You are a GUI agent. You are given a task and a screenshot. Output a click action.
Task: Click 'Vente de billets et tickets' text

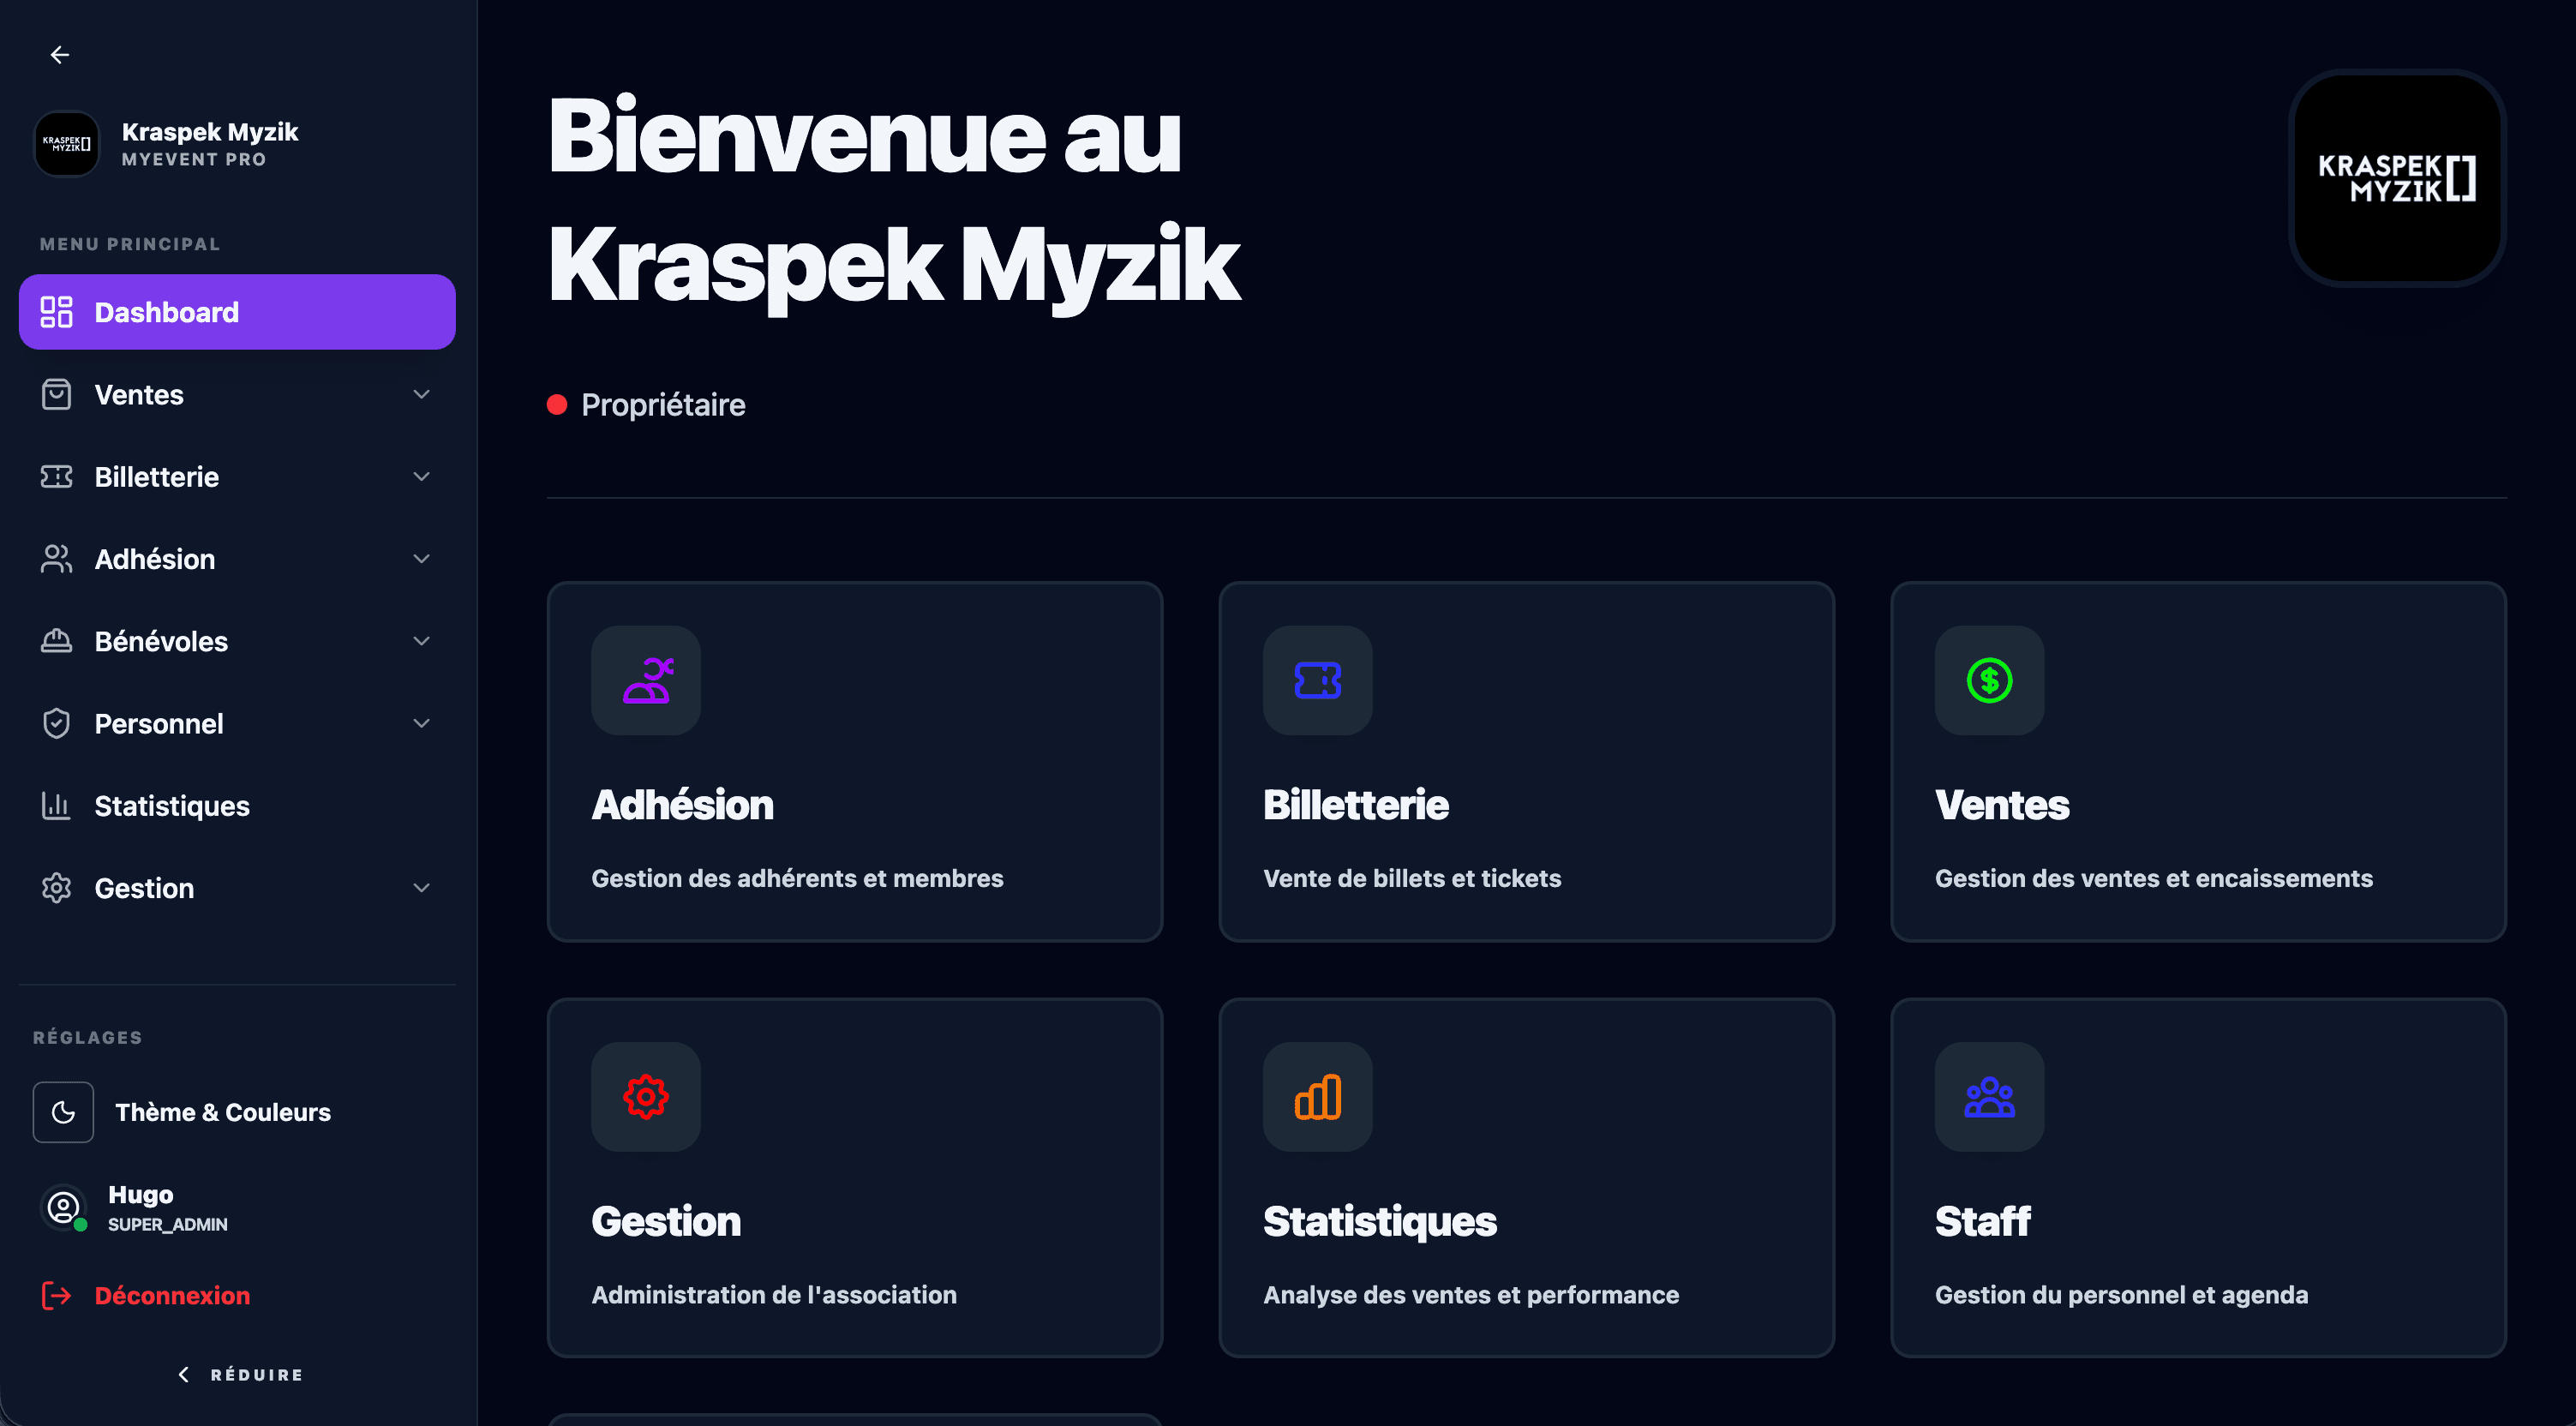[1411, 878]
